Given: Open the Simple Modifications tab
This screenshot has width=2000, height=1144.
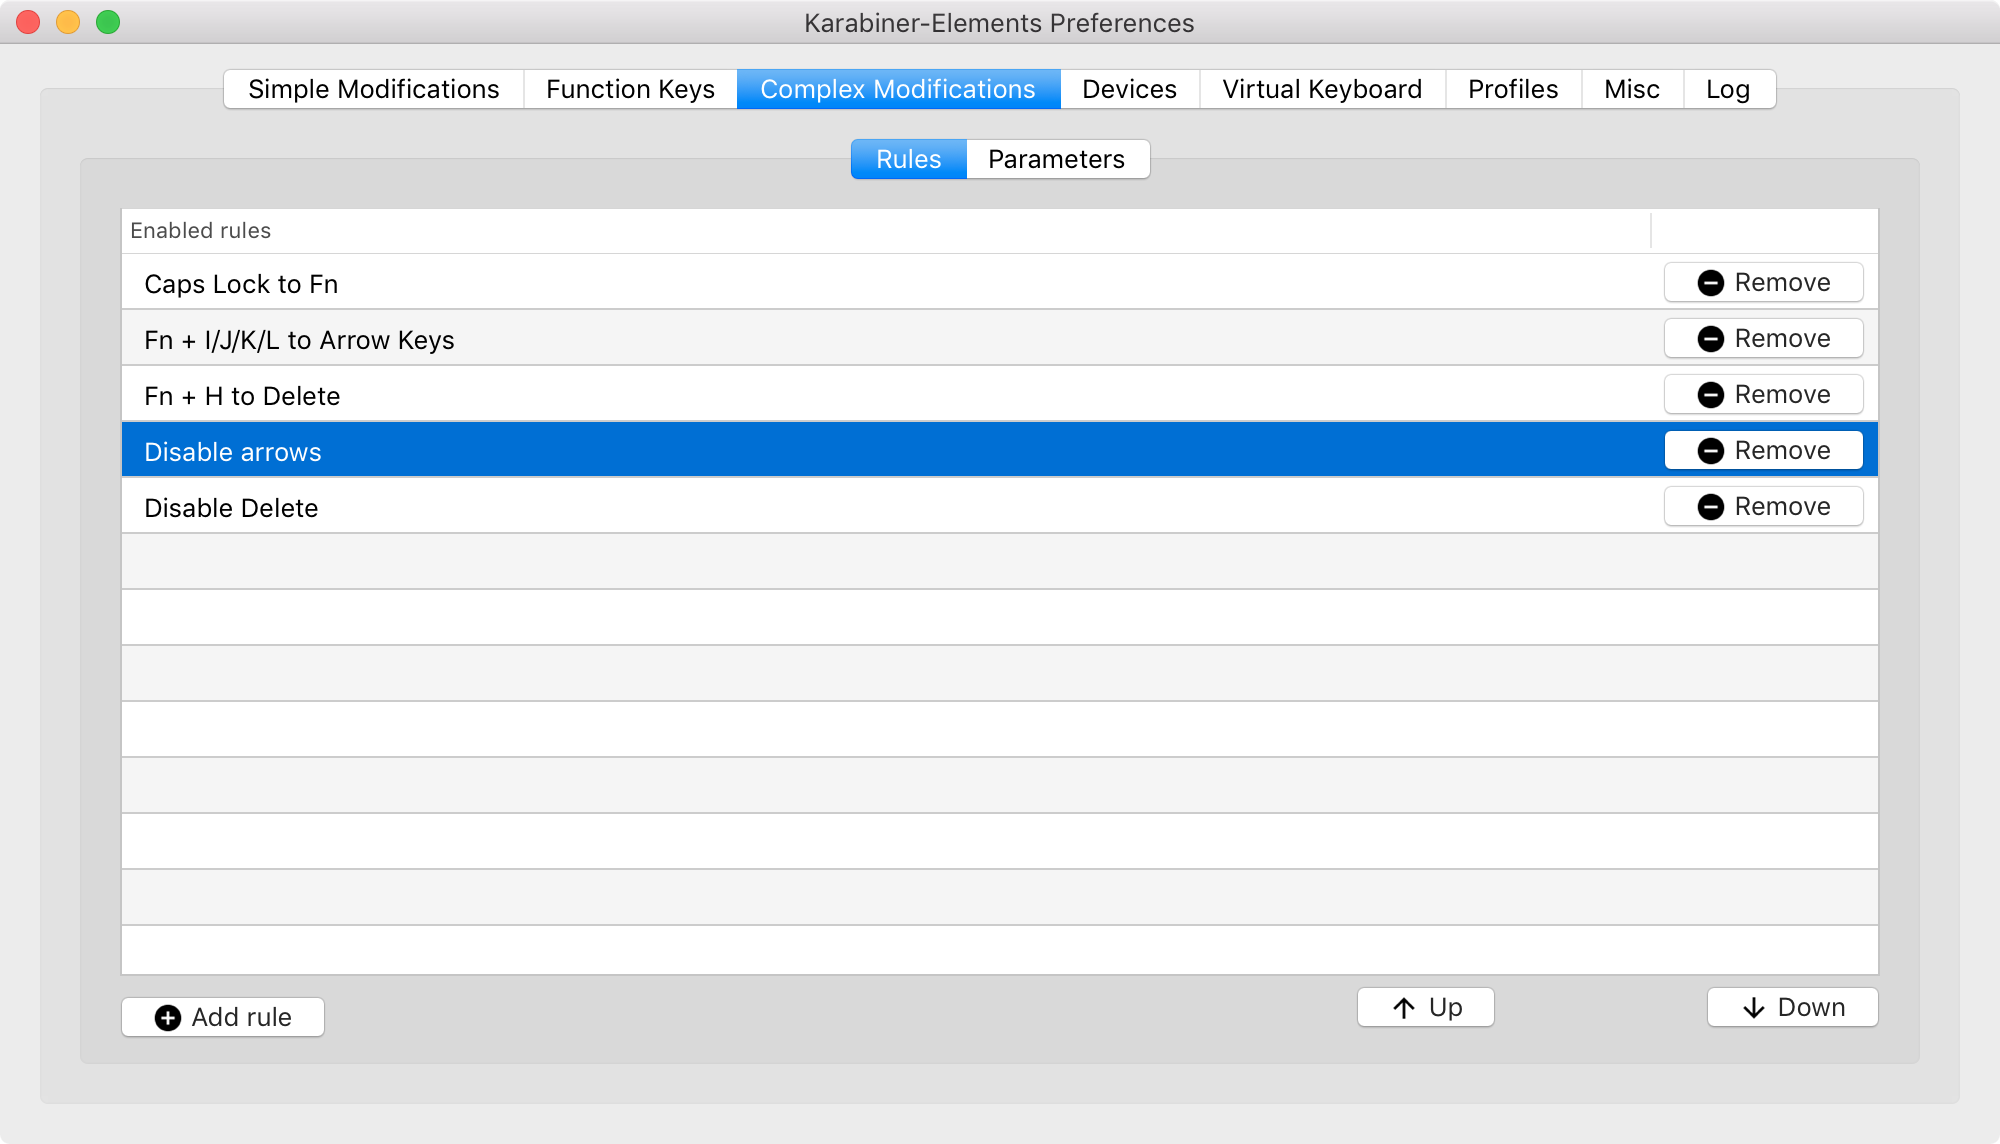Looking at the screenshot, I should pyautogui.click(x=373, y=90).
